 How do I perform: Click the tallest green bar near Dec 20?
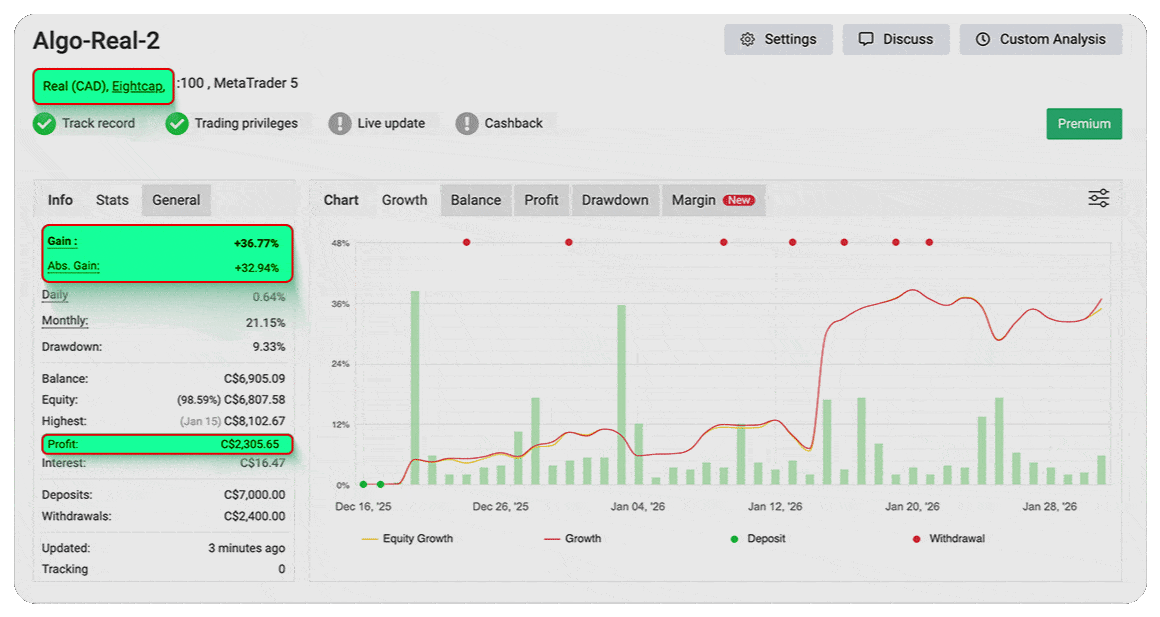tap(415, 388)
